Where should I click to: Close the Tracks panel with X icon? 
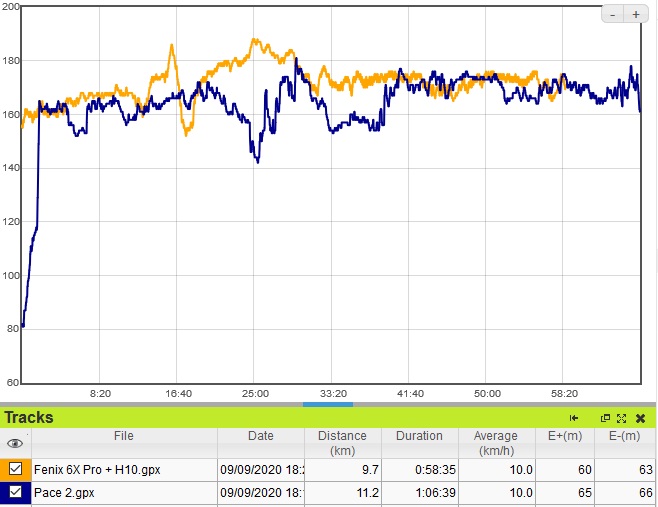click(640, 418)
